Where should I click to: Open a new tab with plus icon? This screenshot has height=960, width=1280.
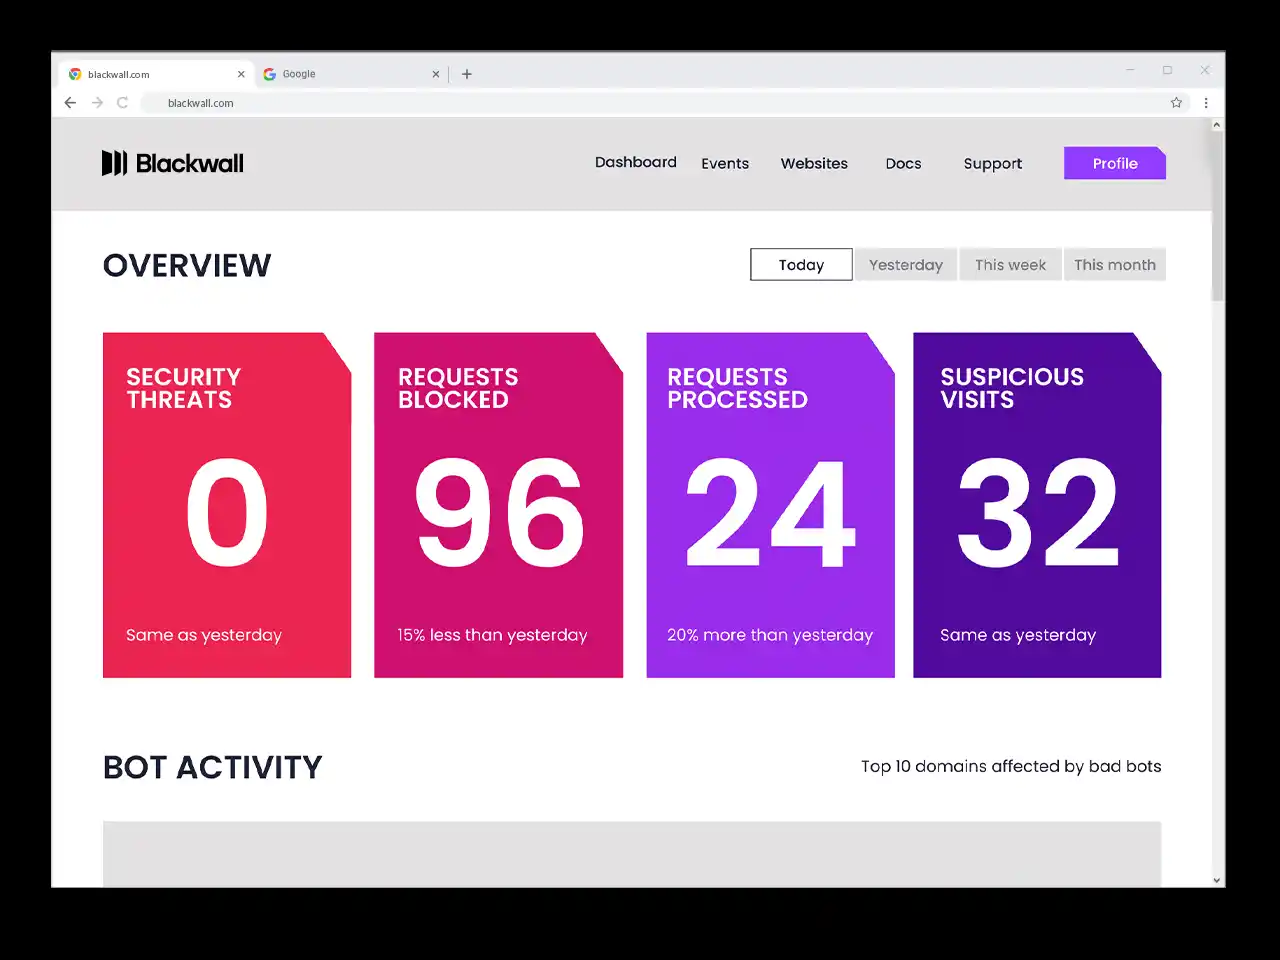click(x=467, y=74)
